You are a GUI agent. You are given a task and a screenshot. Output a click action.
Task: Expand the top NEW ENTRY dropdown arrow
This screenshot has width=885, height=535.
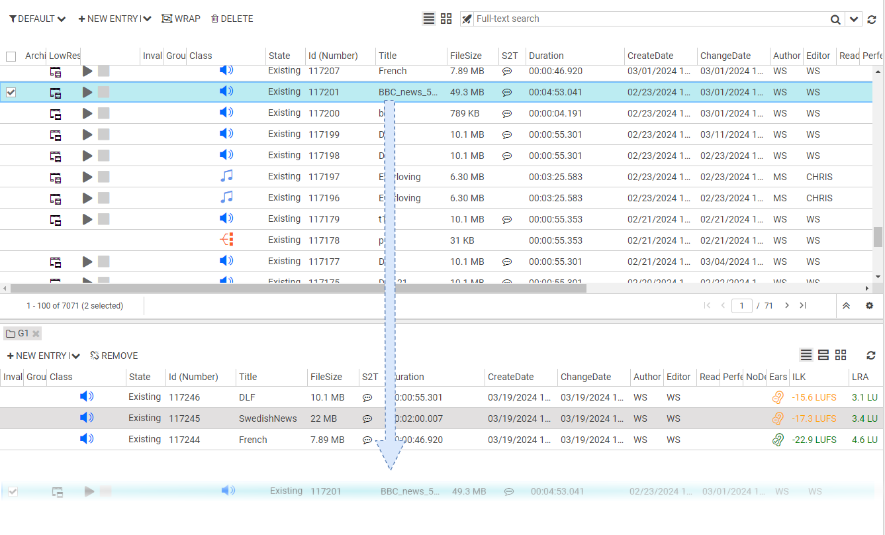click(x=147, y=19)
